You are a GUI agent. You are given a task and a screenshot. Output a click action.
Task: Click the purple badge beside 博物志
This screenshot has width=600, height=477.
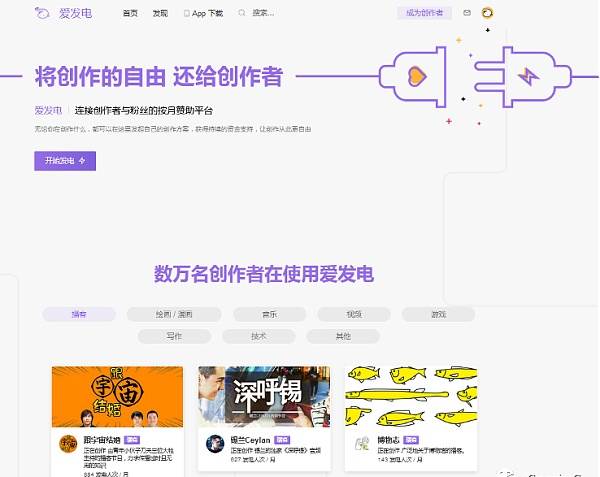[x=411, y=440]
